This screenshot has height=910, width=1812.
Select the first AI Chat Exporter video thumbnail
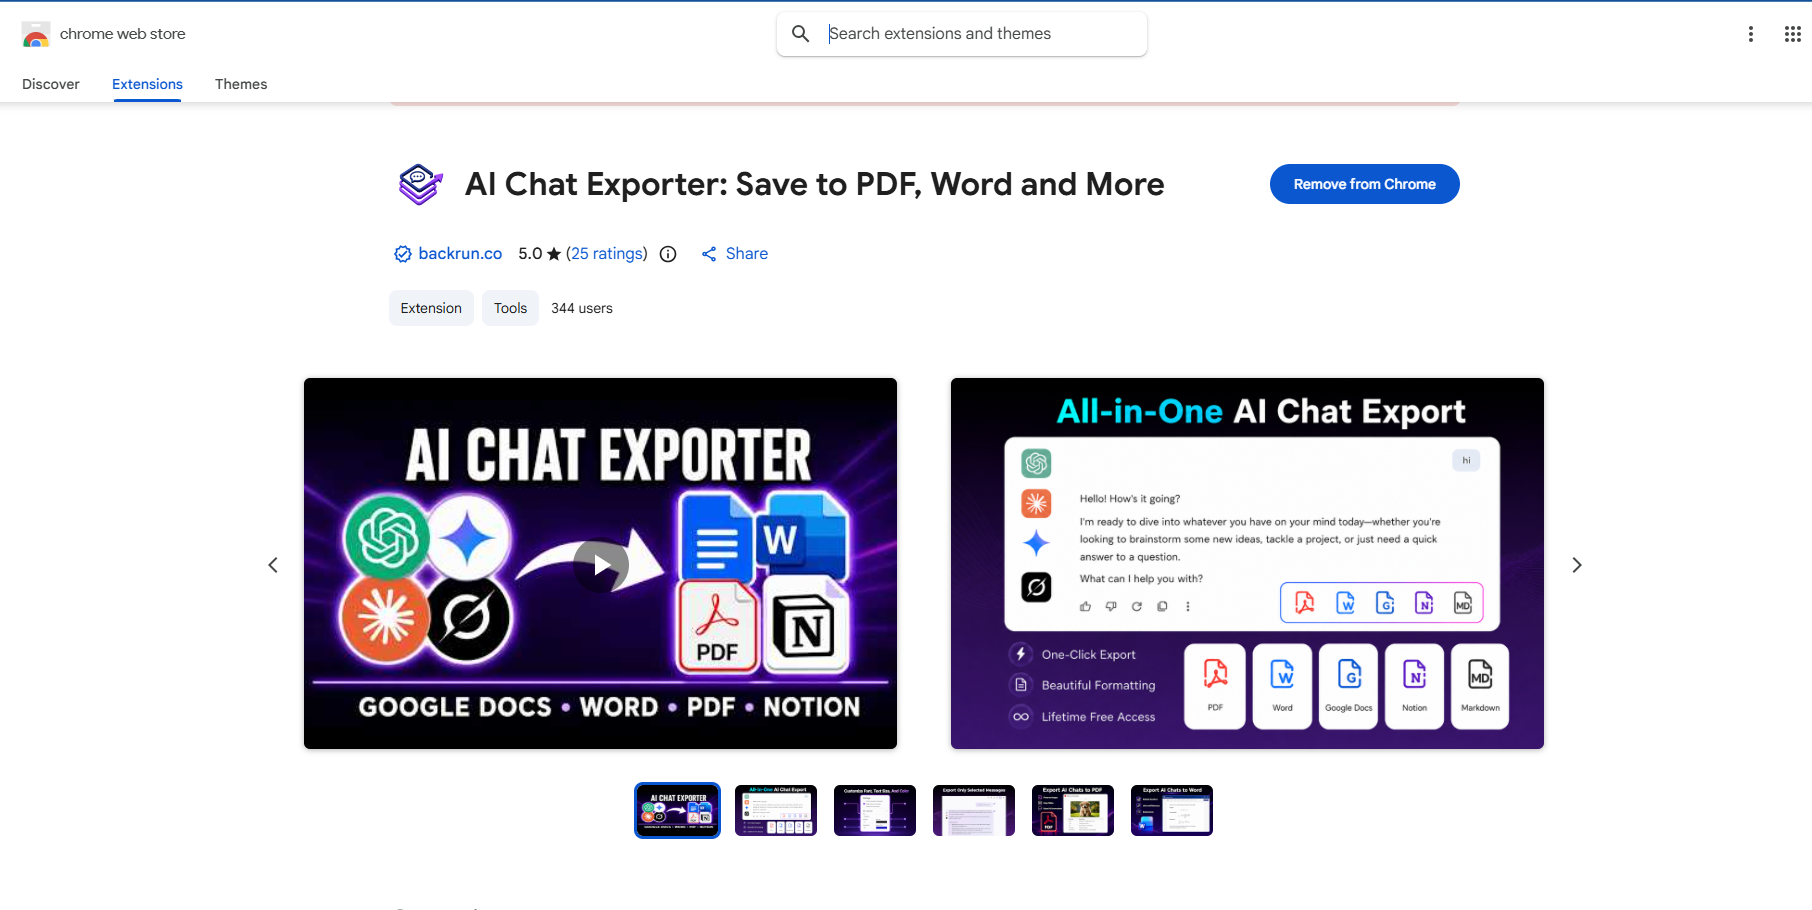click(677, 810)
